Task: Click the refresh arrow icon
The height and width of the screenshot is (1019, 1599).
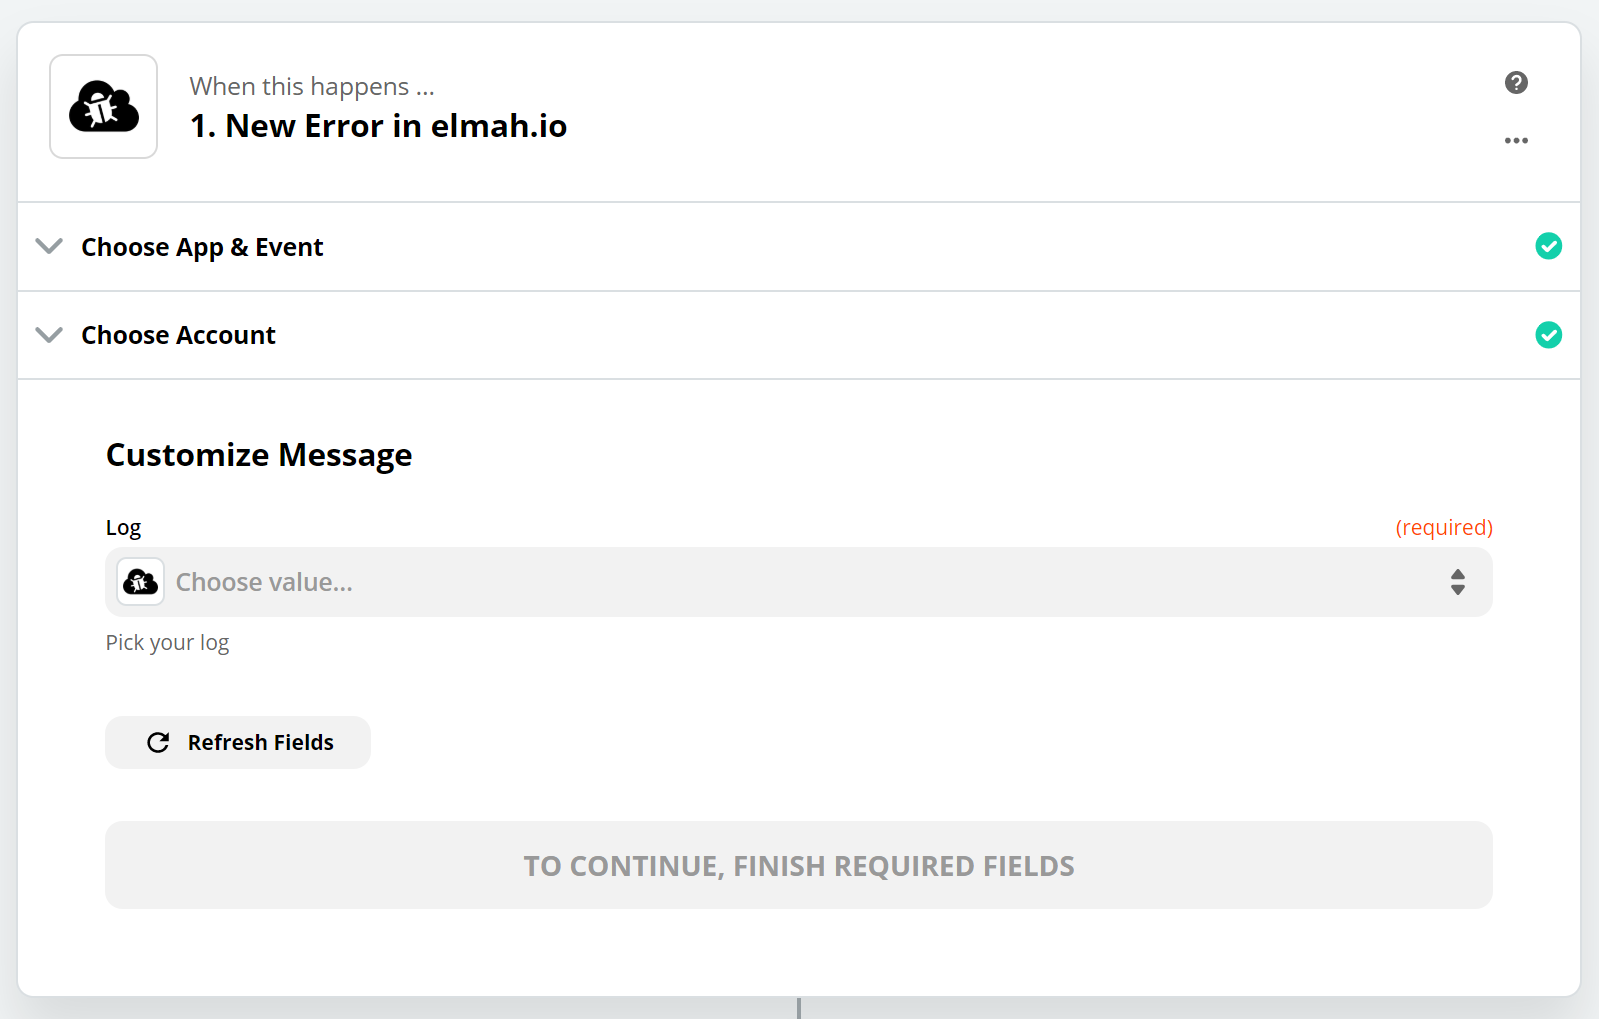Action: (x=158, y=742)
